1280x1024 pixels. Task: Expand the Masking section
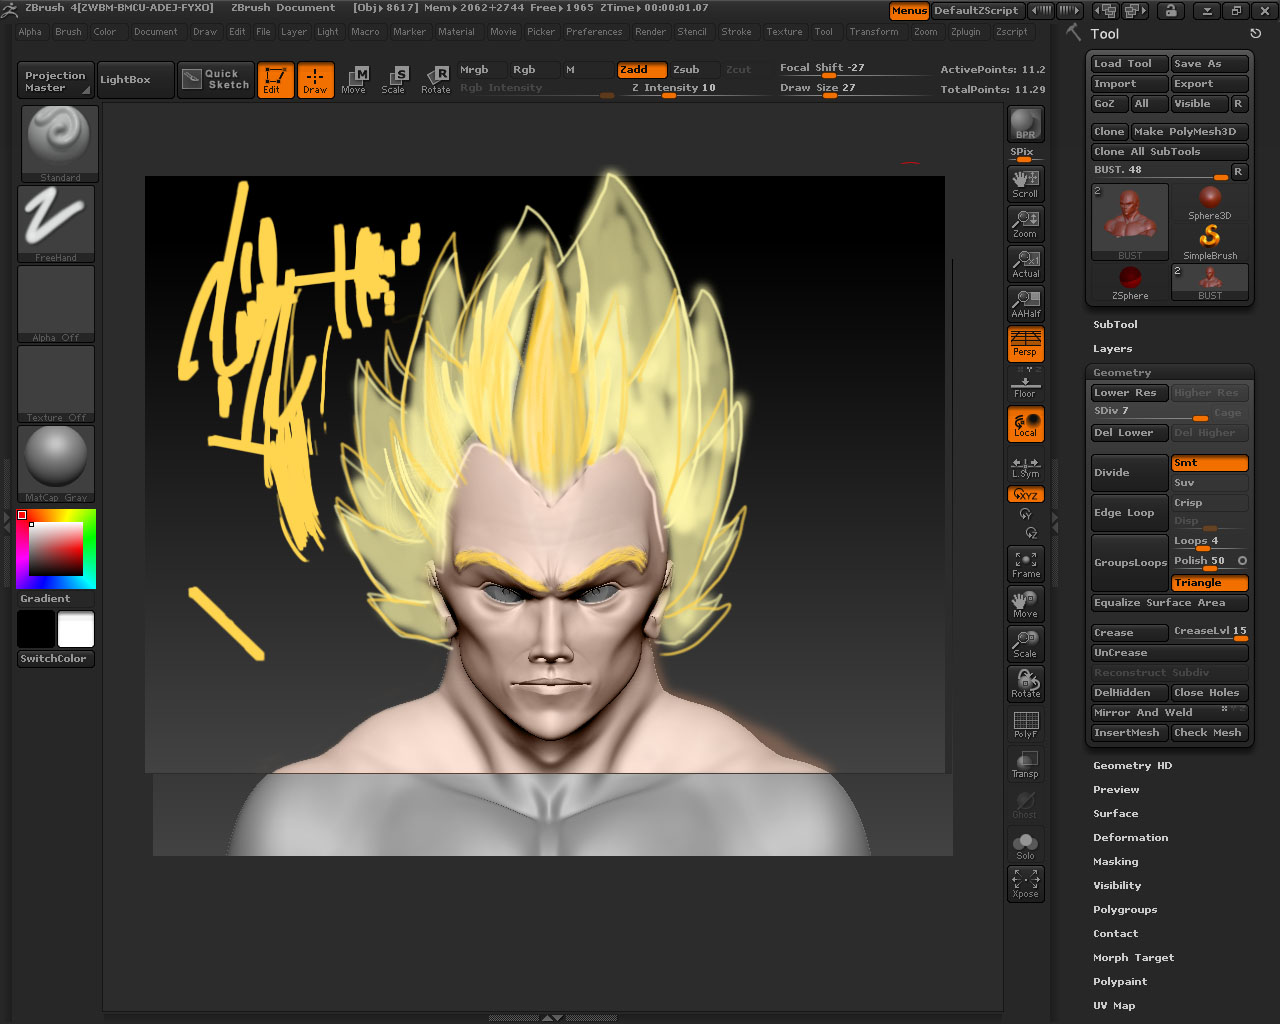(x=1115, y=862)
